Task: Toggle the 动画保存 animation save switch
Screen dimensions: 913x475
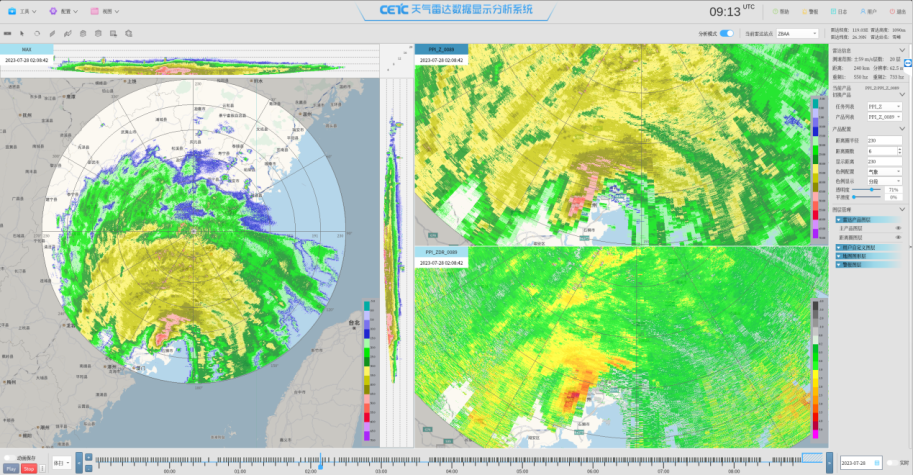Action: coord(9,458)
